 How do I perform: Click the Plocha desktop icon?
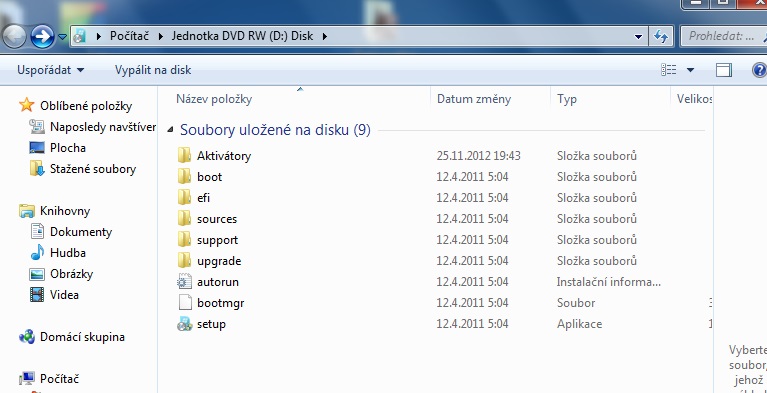click(37, 148)
